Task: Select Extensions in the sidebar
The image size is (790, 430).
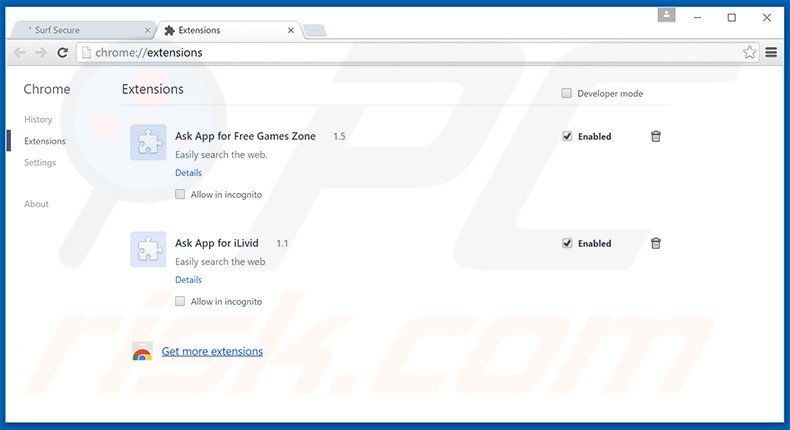Action: point(45,141)
